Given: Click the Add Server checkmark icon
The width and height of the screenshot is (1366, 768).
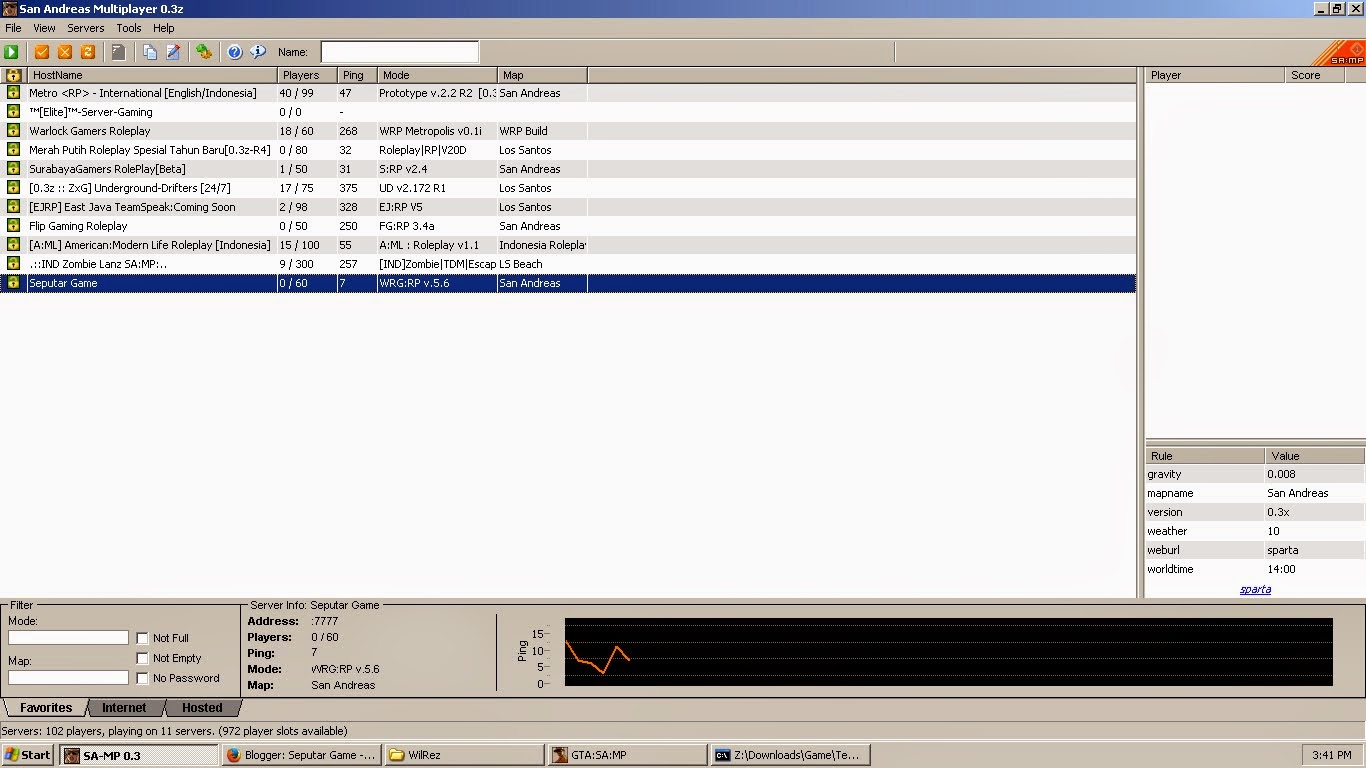Looking at the screenshot, I should click(42, 52).
